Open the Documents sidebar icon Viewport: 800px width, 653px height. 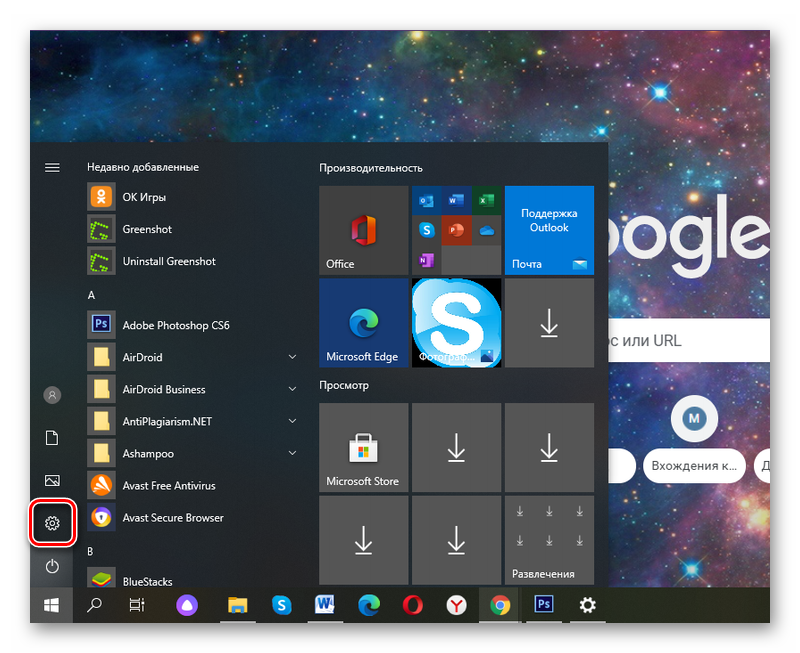[52, 438]
